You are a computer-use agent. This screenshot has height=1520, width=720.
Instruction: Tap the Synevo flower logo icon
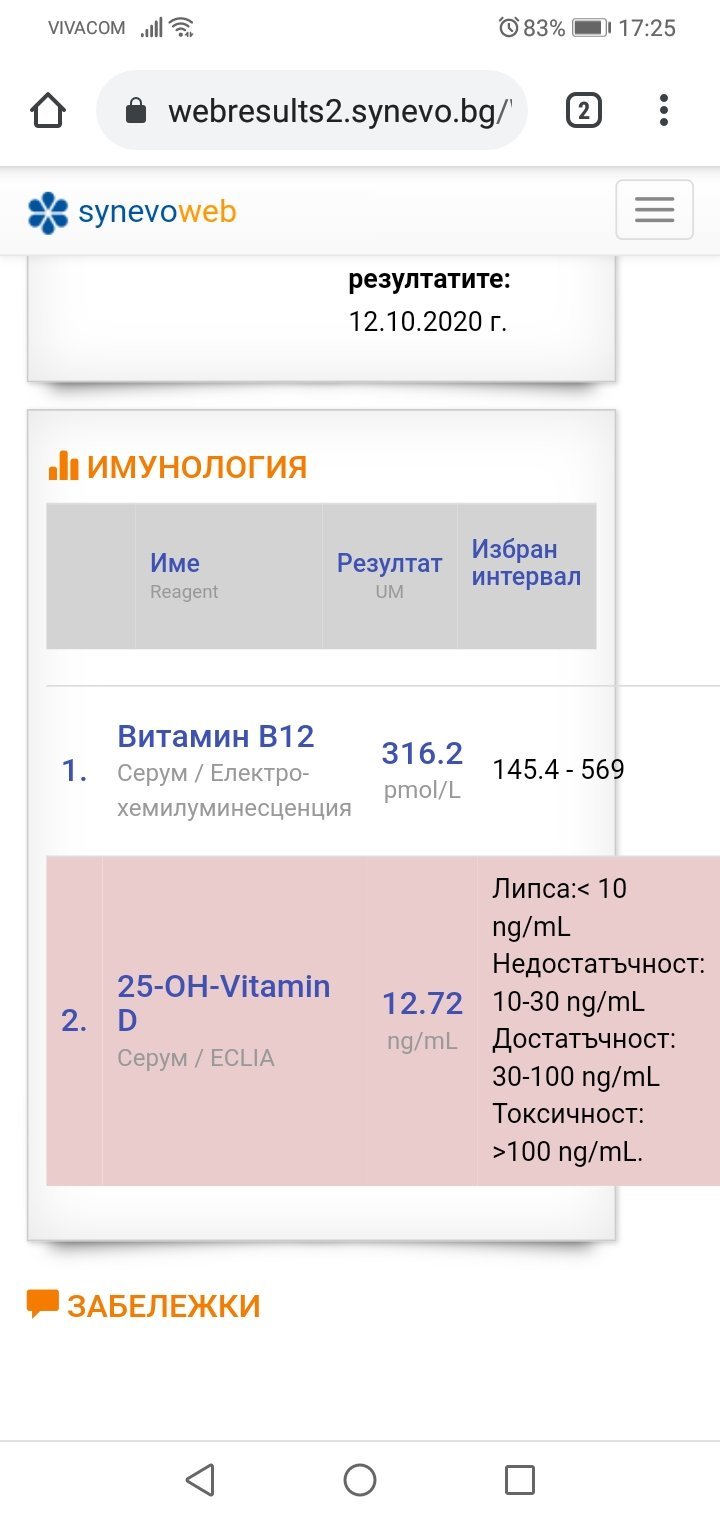[48, 212]
